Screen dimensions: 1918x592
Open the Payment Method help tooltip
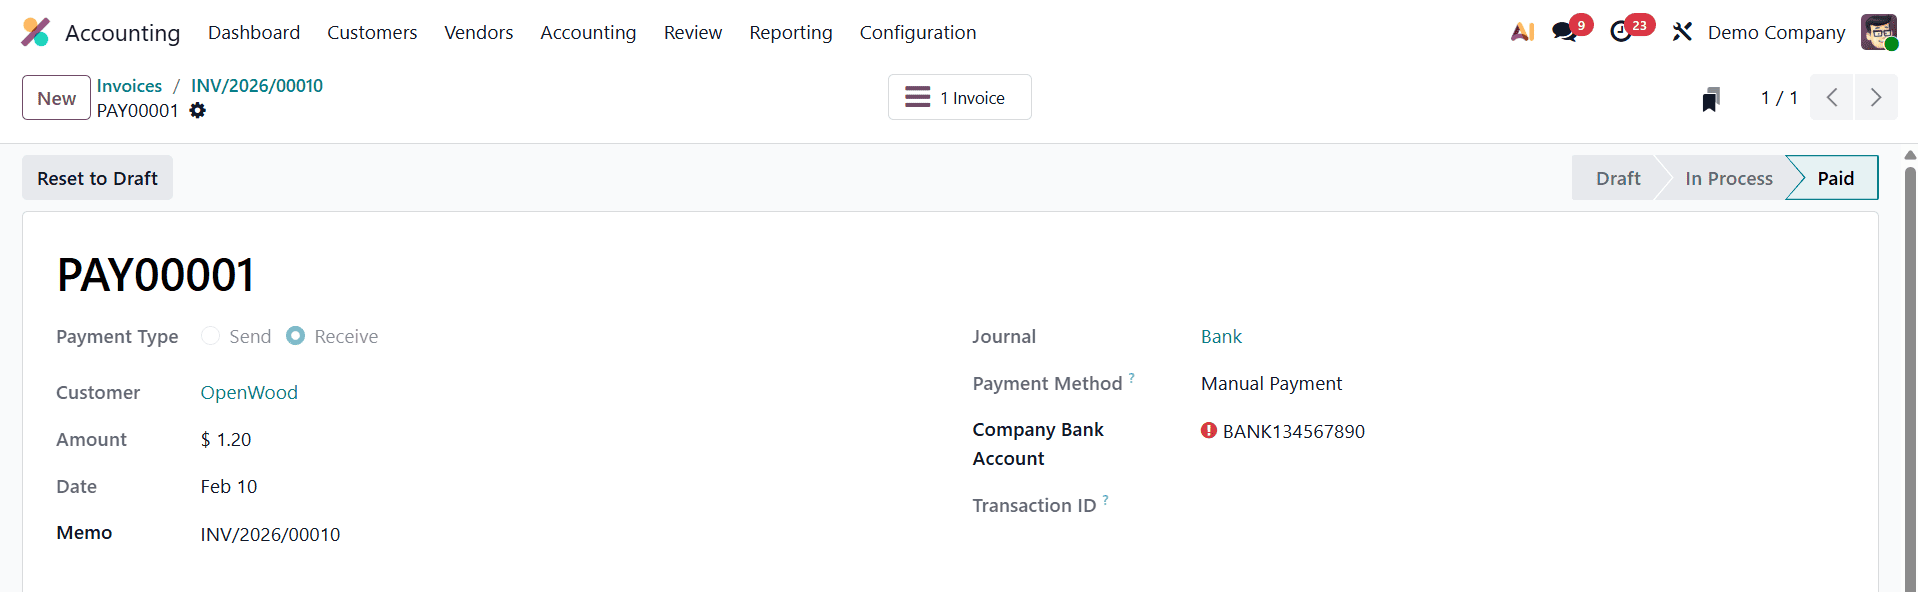(x=1132, y=376)
